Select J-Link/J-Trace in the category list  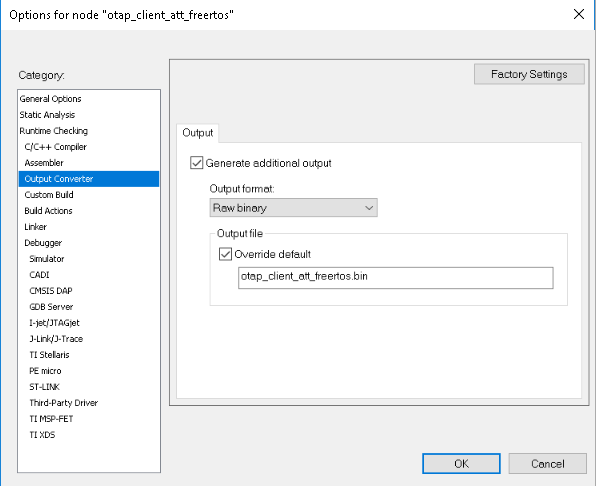56,339
